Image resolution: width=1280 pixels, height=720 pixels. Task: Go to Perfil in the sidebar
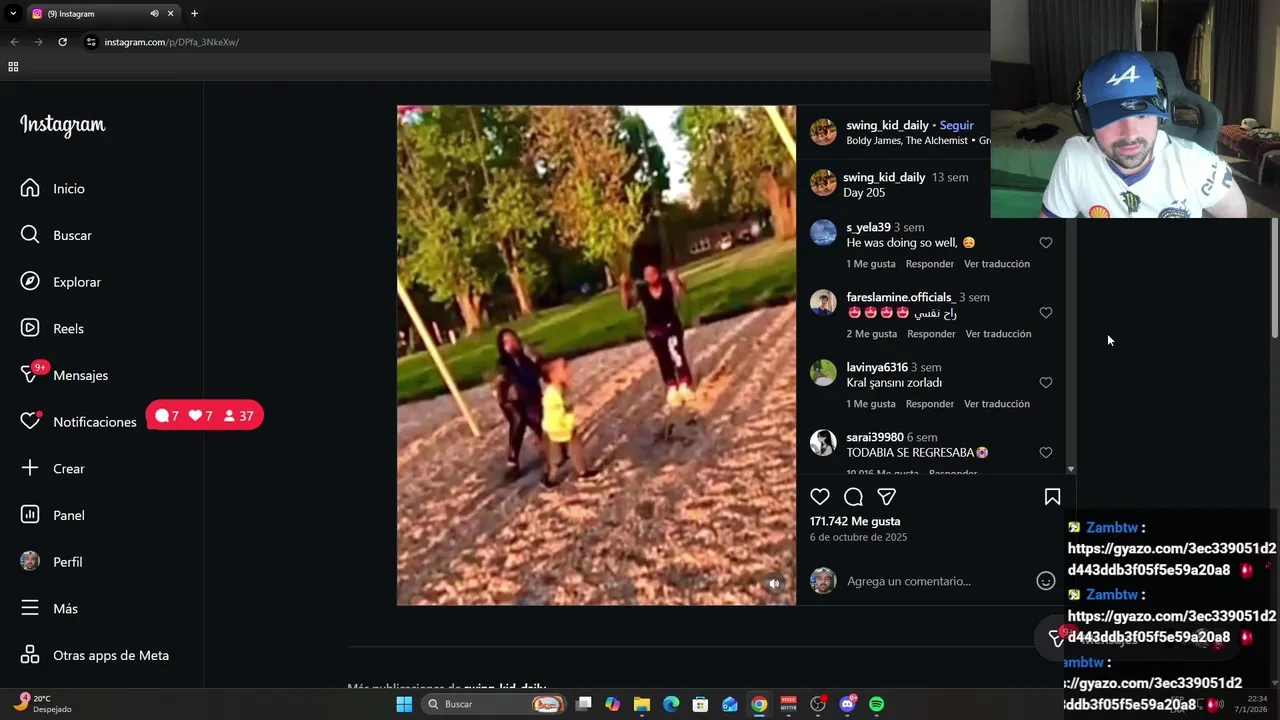[54, 562]
